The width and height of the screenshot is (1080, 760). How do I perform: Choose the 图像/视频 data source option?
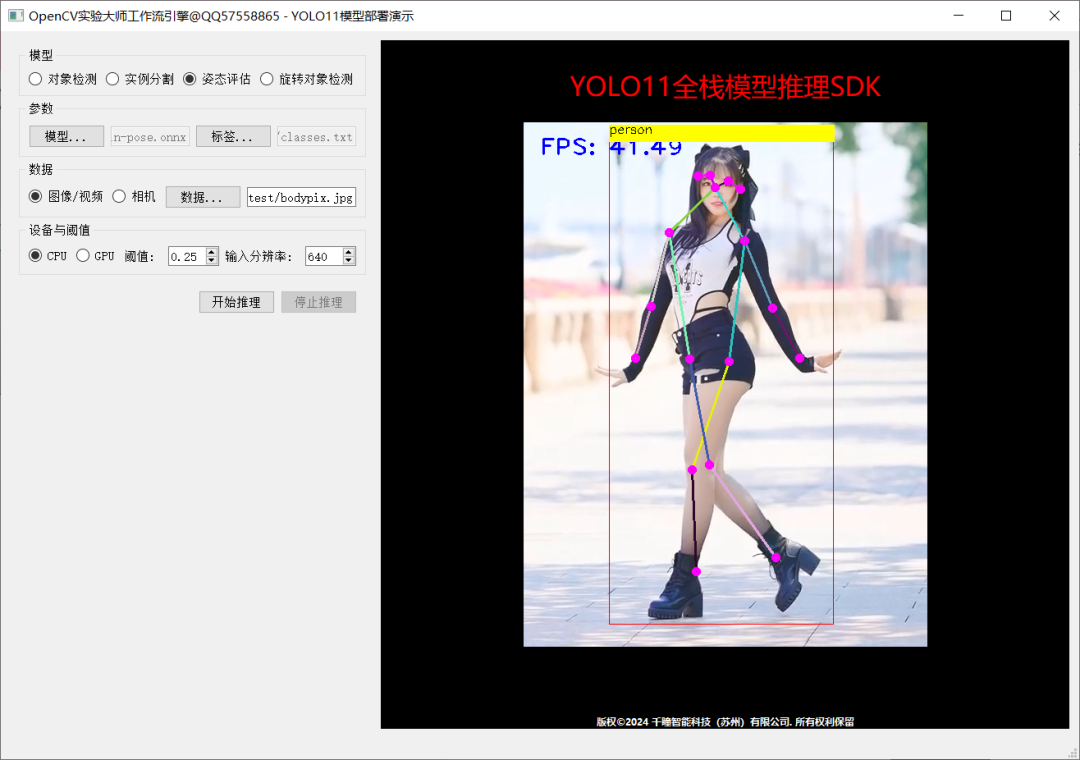[x=65, y=196]
